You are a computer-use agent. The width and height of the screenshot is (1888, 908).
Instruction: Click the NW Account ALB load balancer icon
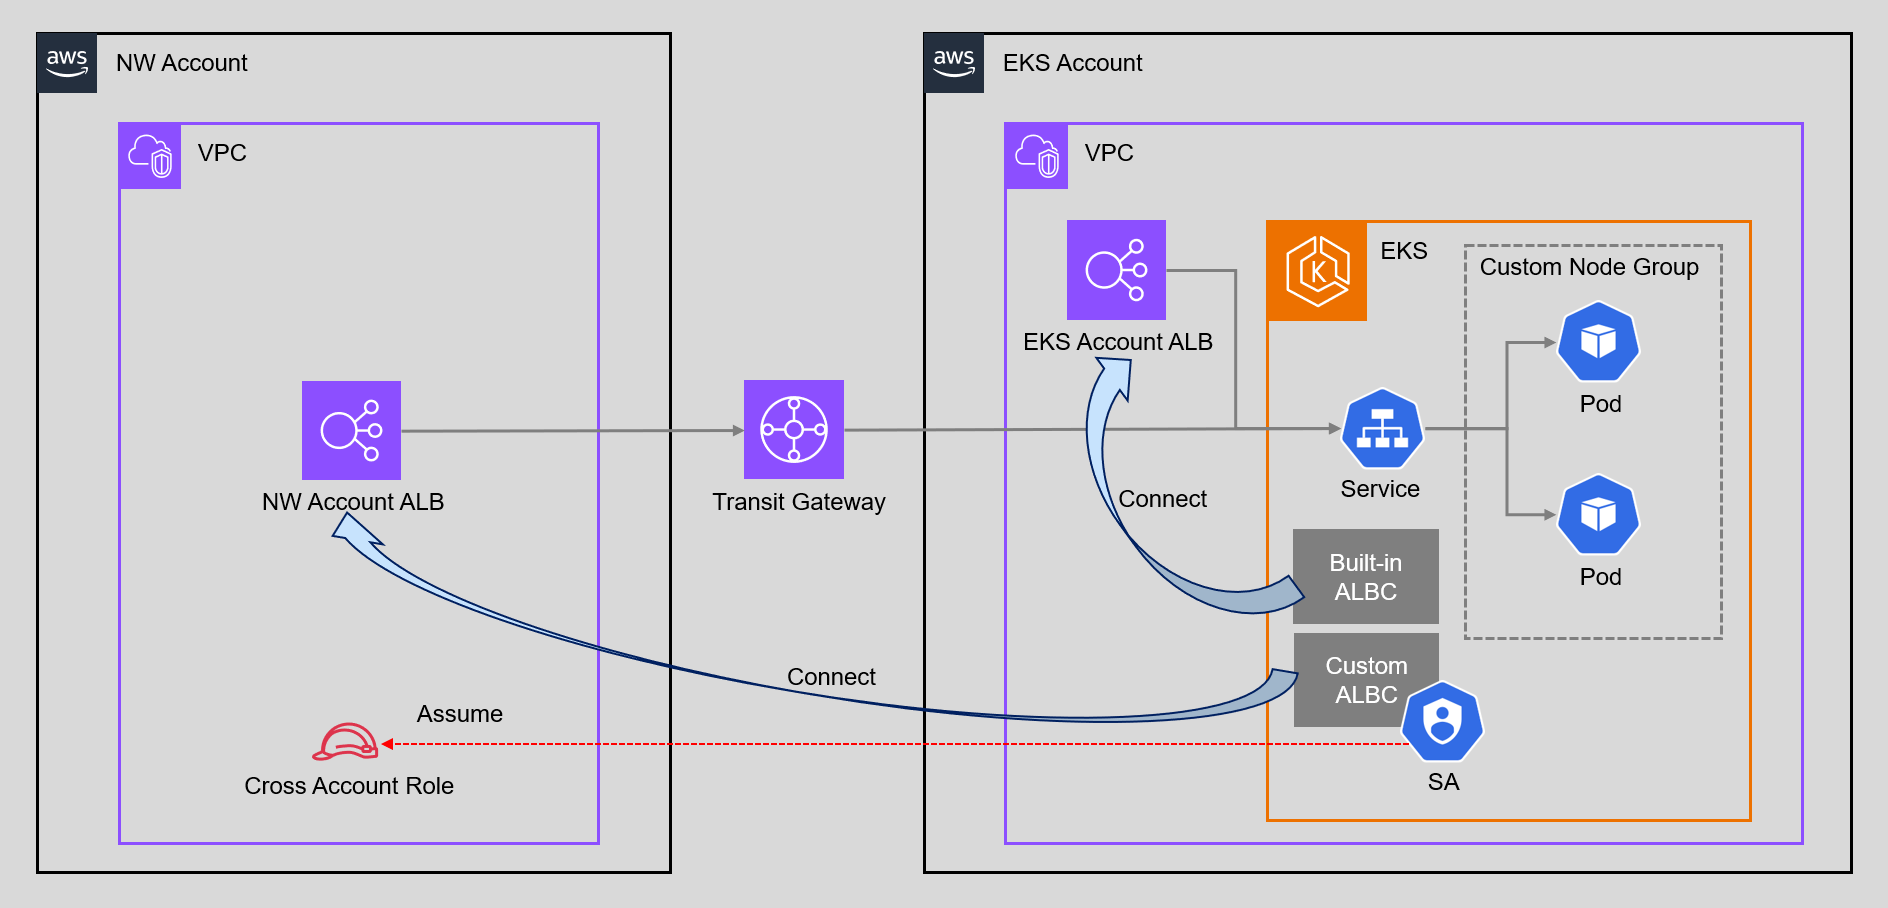coord(352,430)
